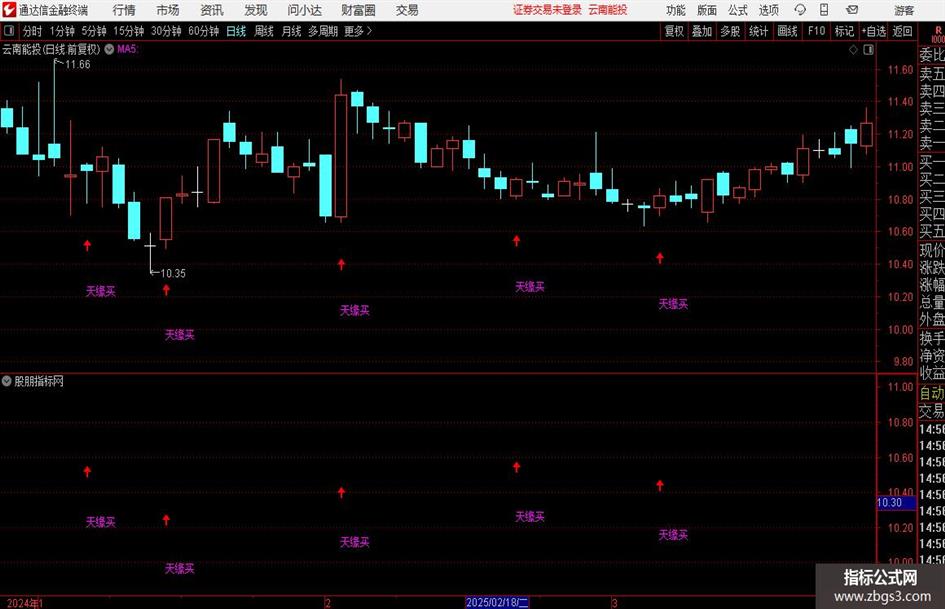The height and width of the screenshot is (609, 945).
Task: Click the customer service headset icon
Action: [x=800, y=10]
